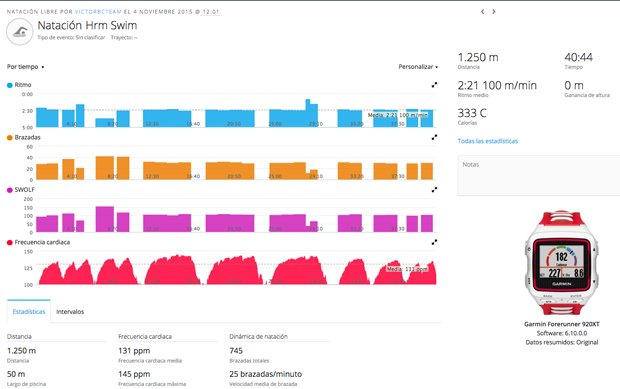Click the Media 2:21 label on pace chart
Viewport: 620px width, 389px height.
click(398, 115)
